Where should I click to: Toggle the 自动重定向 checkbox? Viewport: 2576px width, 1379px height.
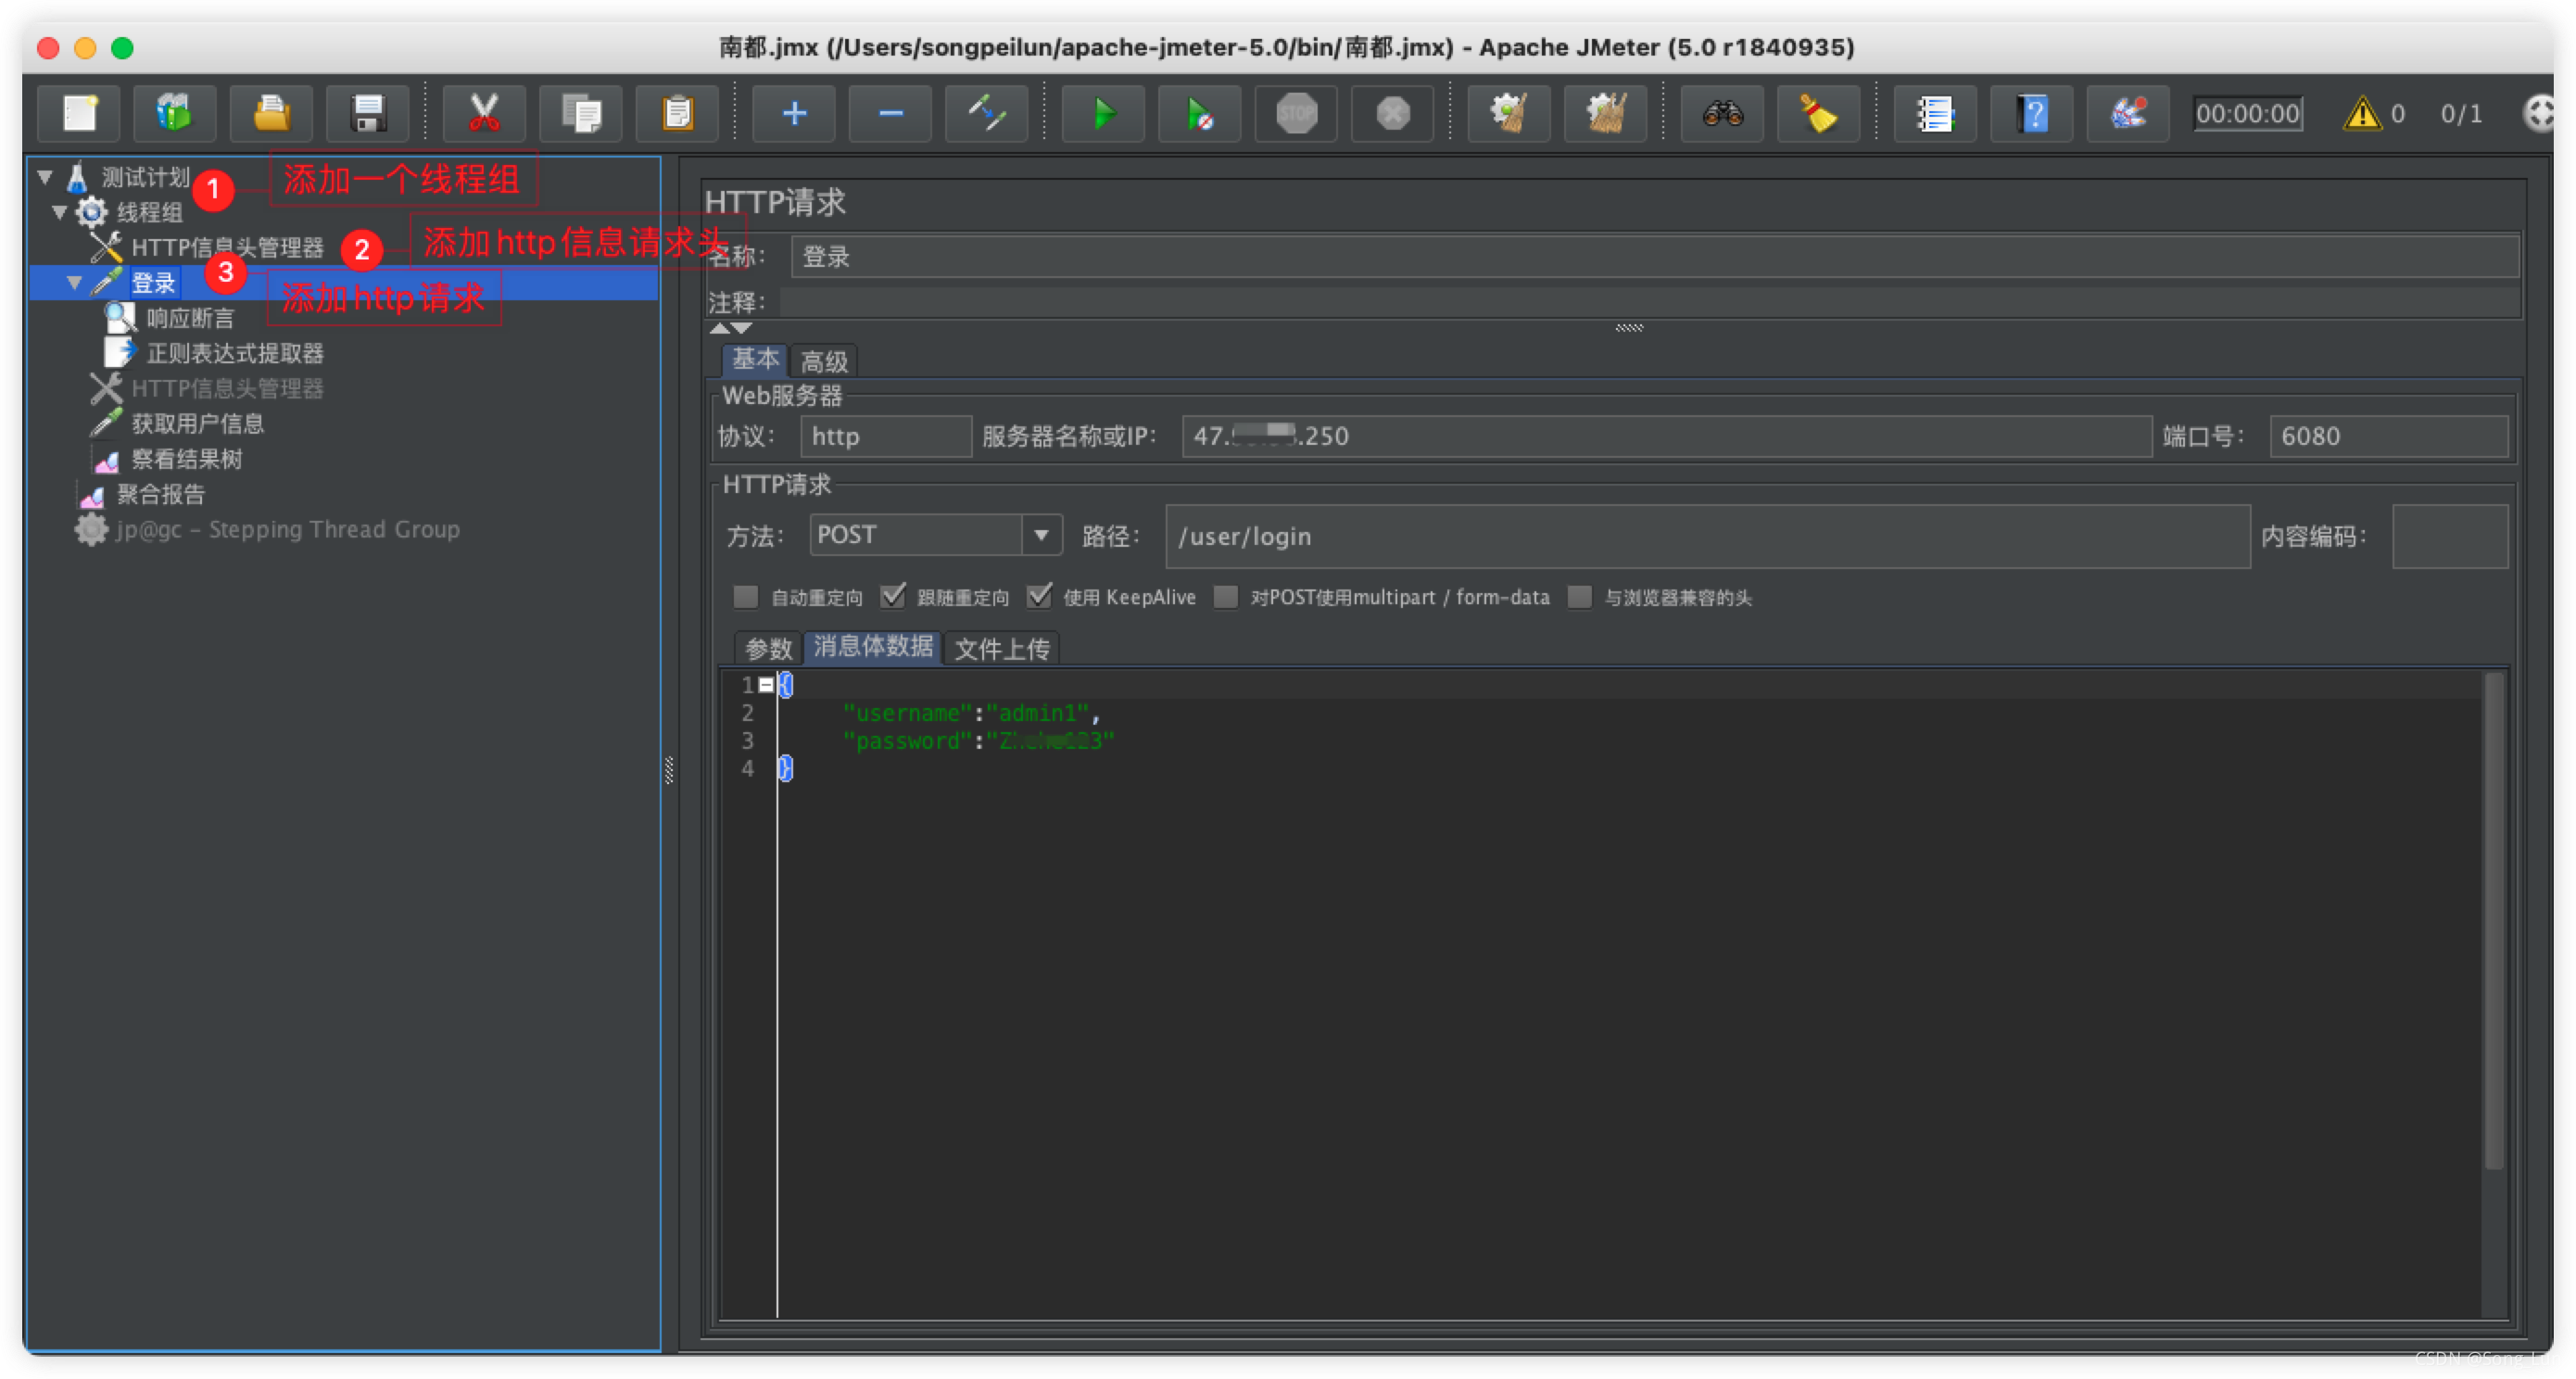[745, 597]
